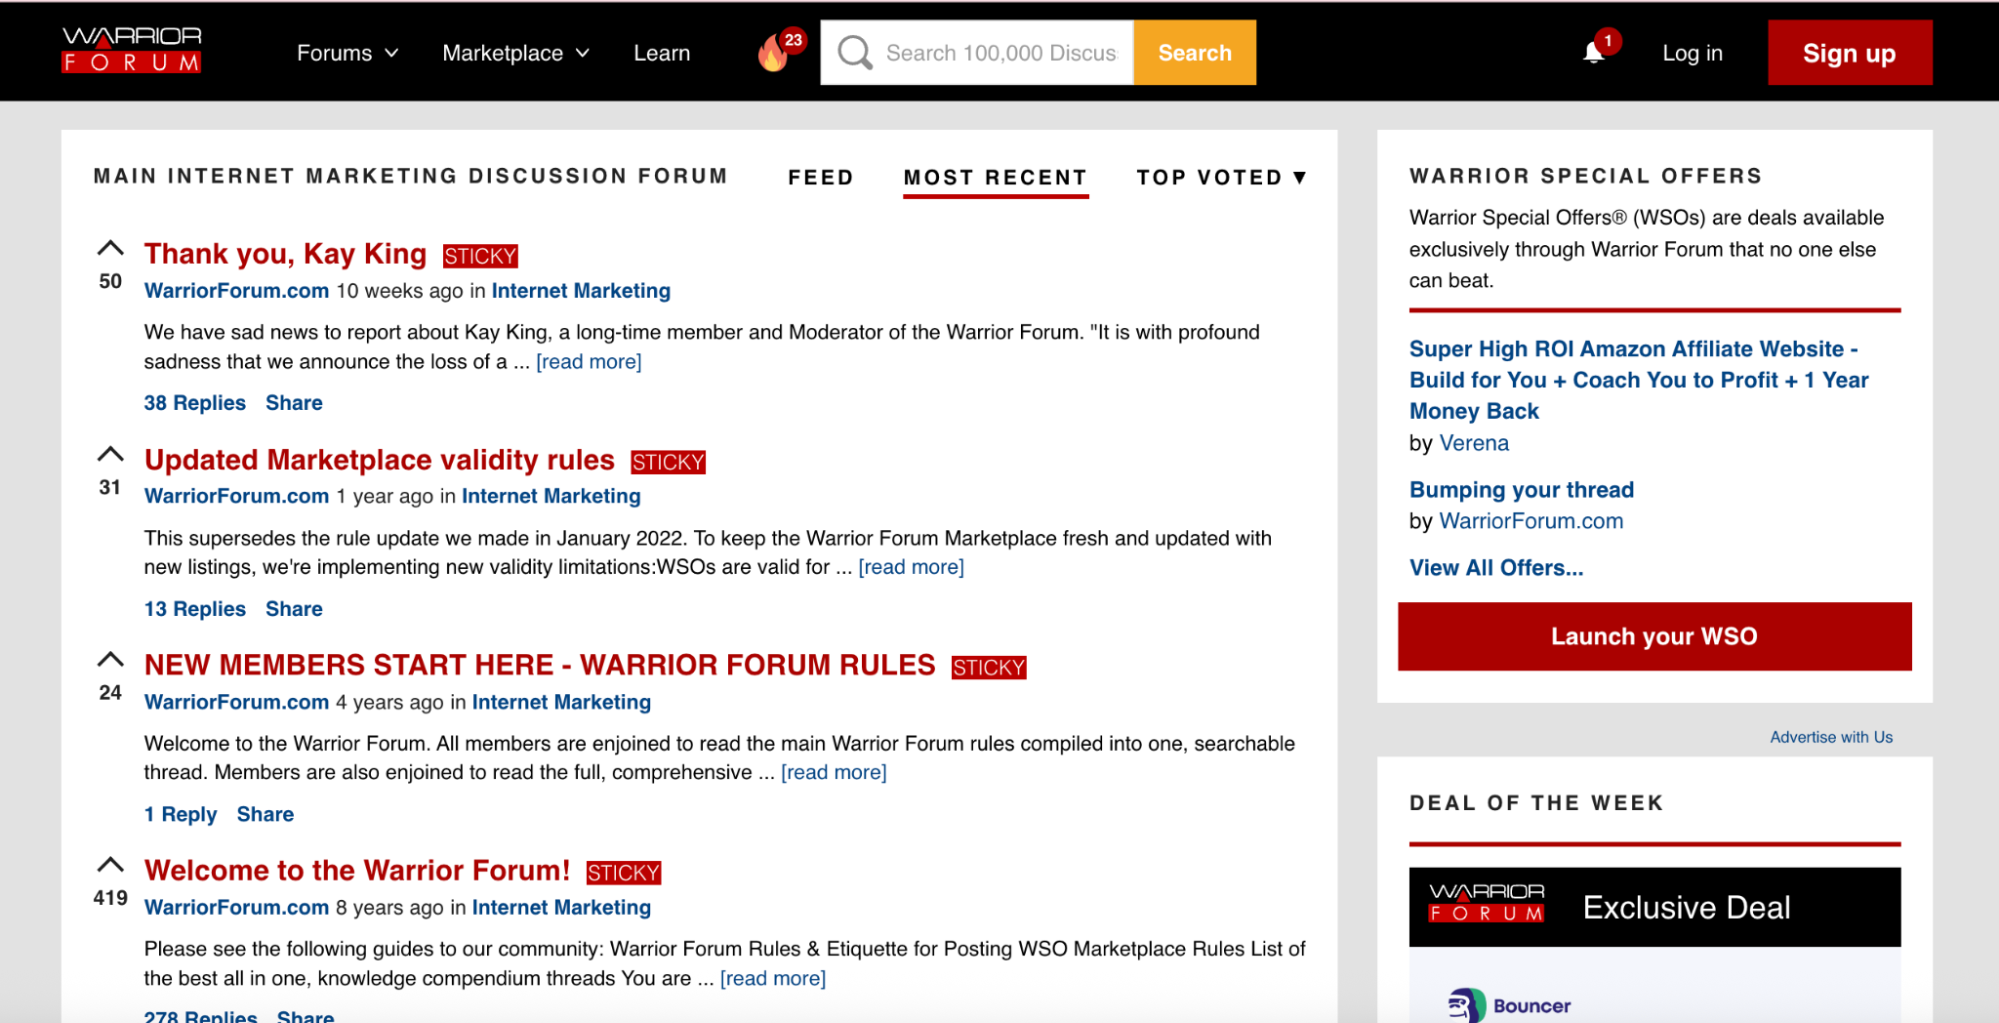Share the New Members Start Here thread
This screenshot has width=1999, height=1023.
265,814
